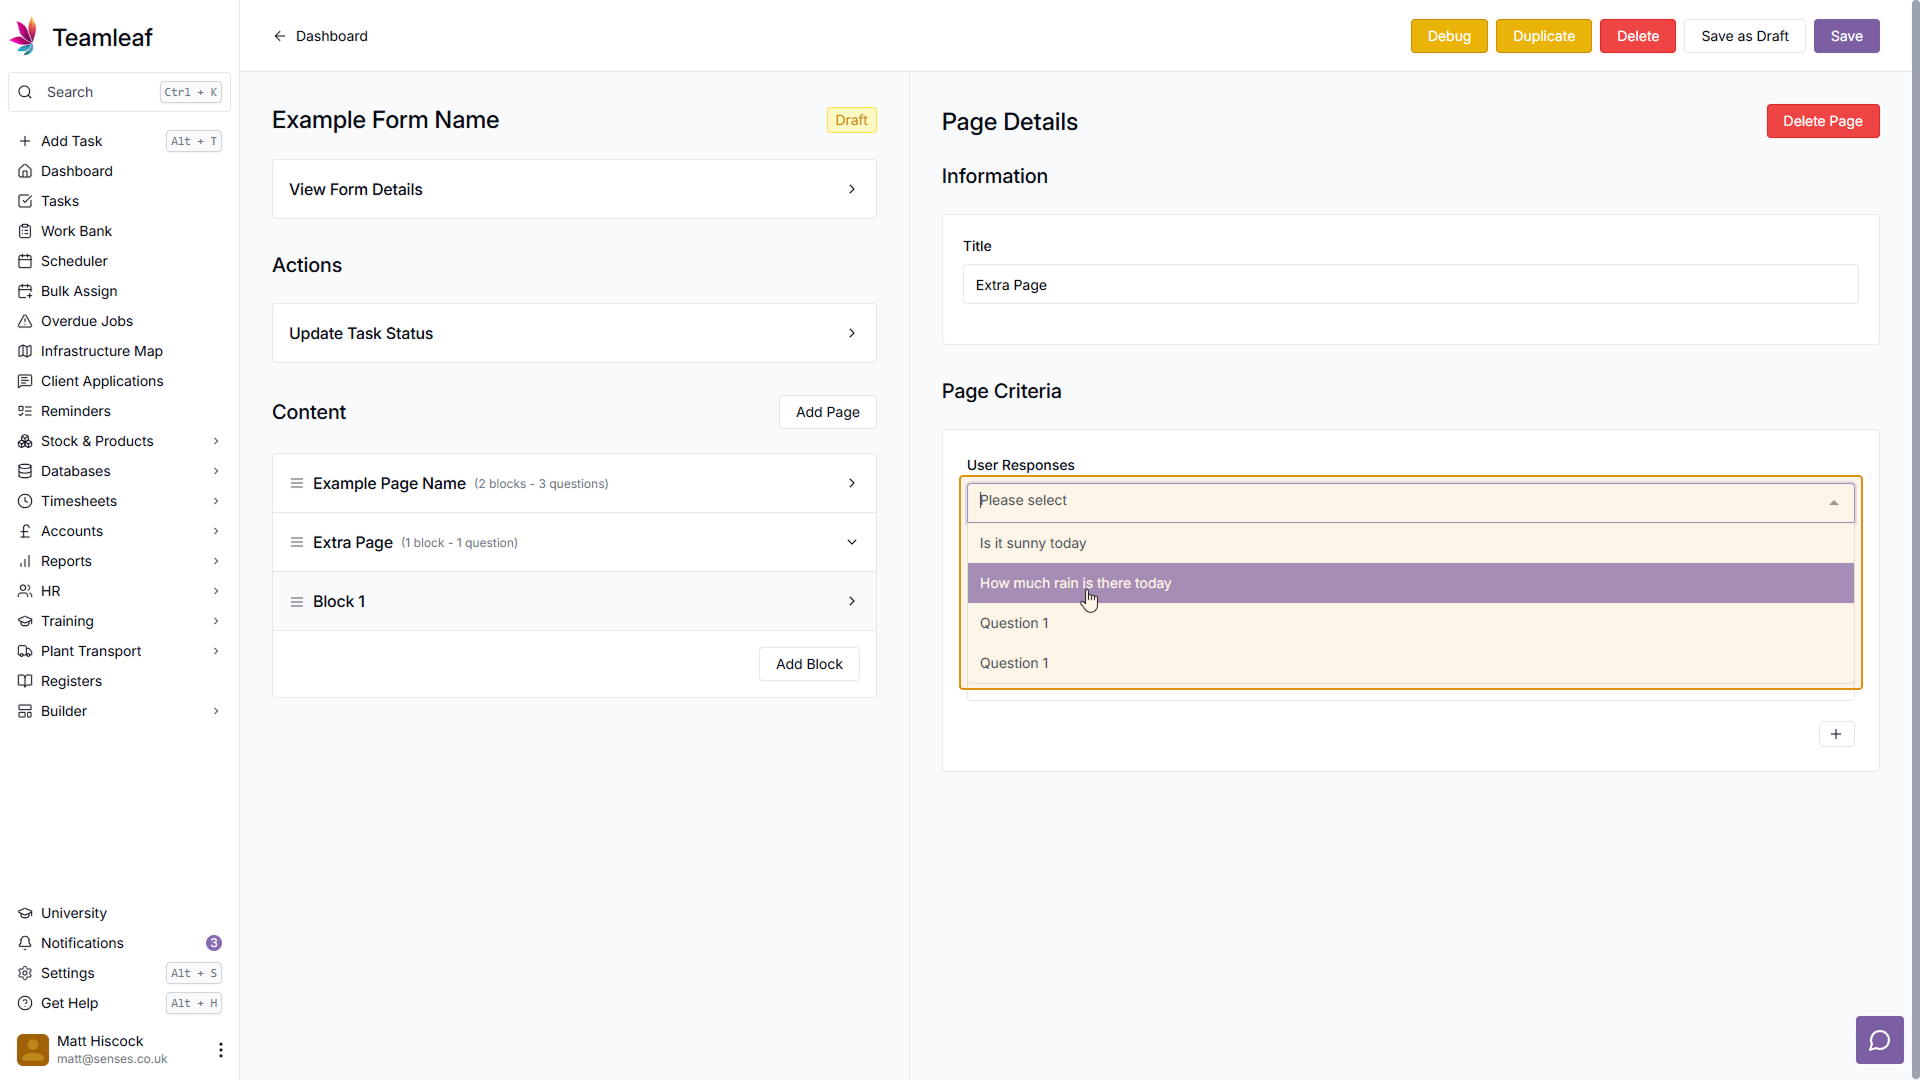Click the Title input field
Image resolution: width=1920 pixels, height=1080 pixels.
pyautogui.click(x=1409, y=285)
